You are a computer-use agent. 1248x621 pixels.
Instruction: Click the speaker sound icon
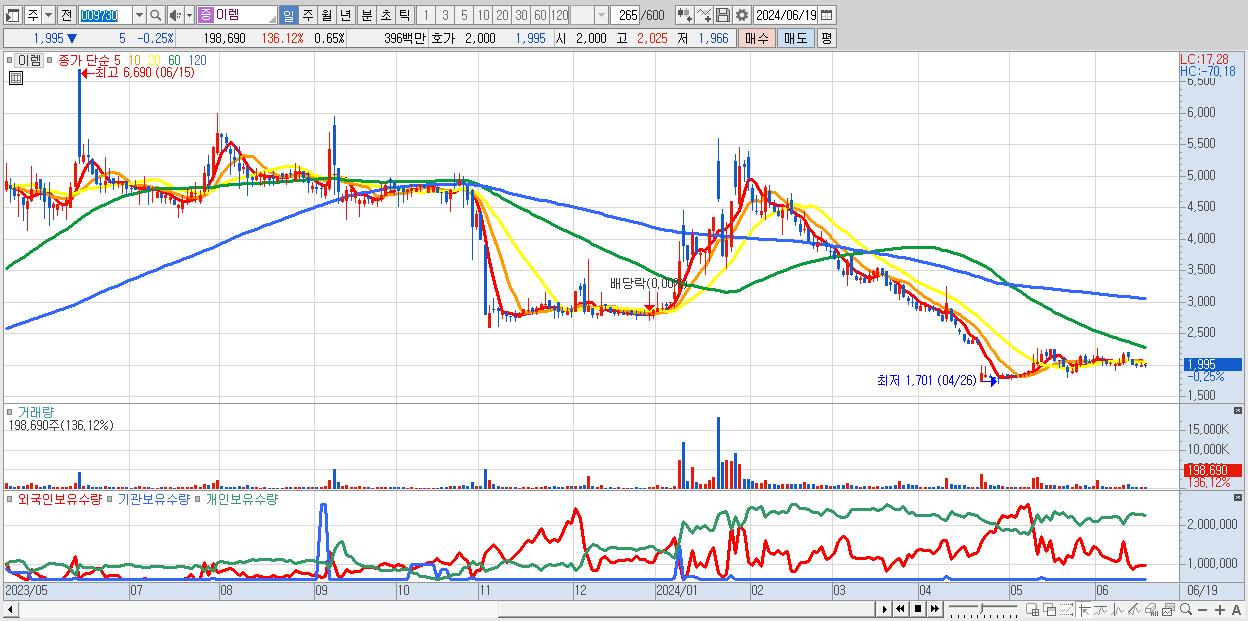pyautogui.click(x=175, y=15)
